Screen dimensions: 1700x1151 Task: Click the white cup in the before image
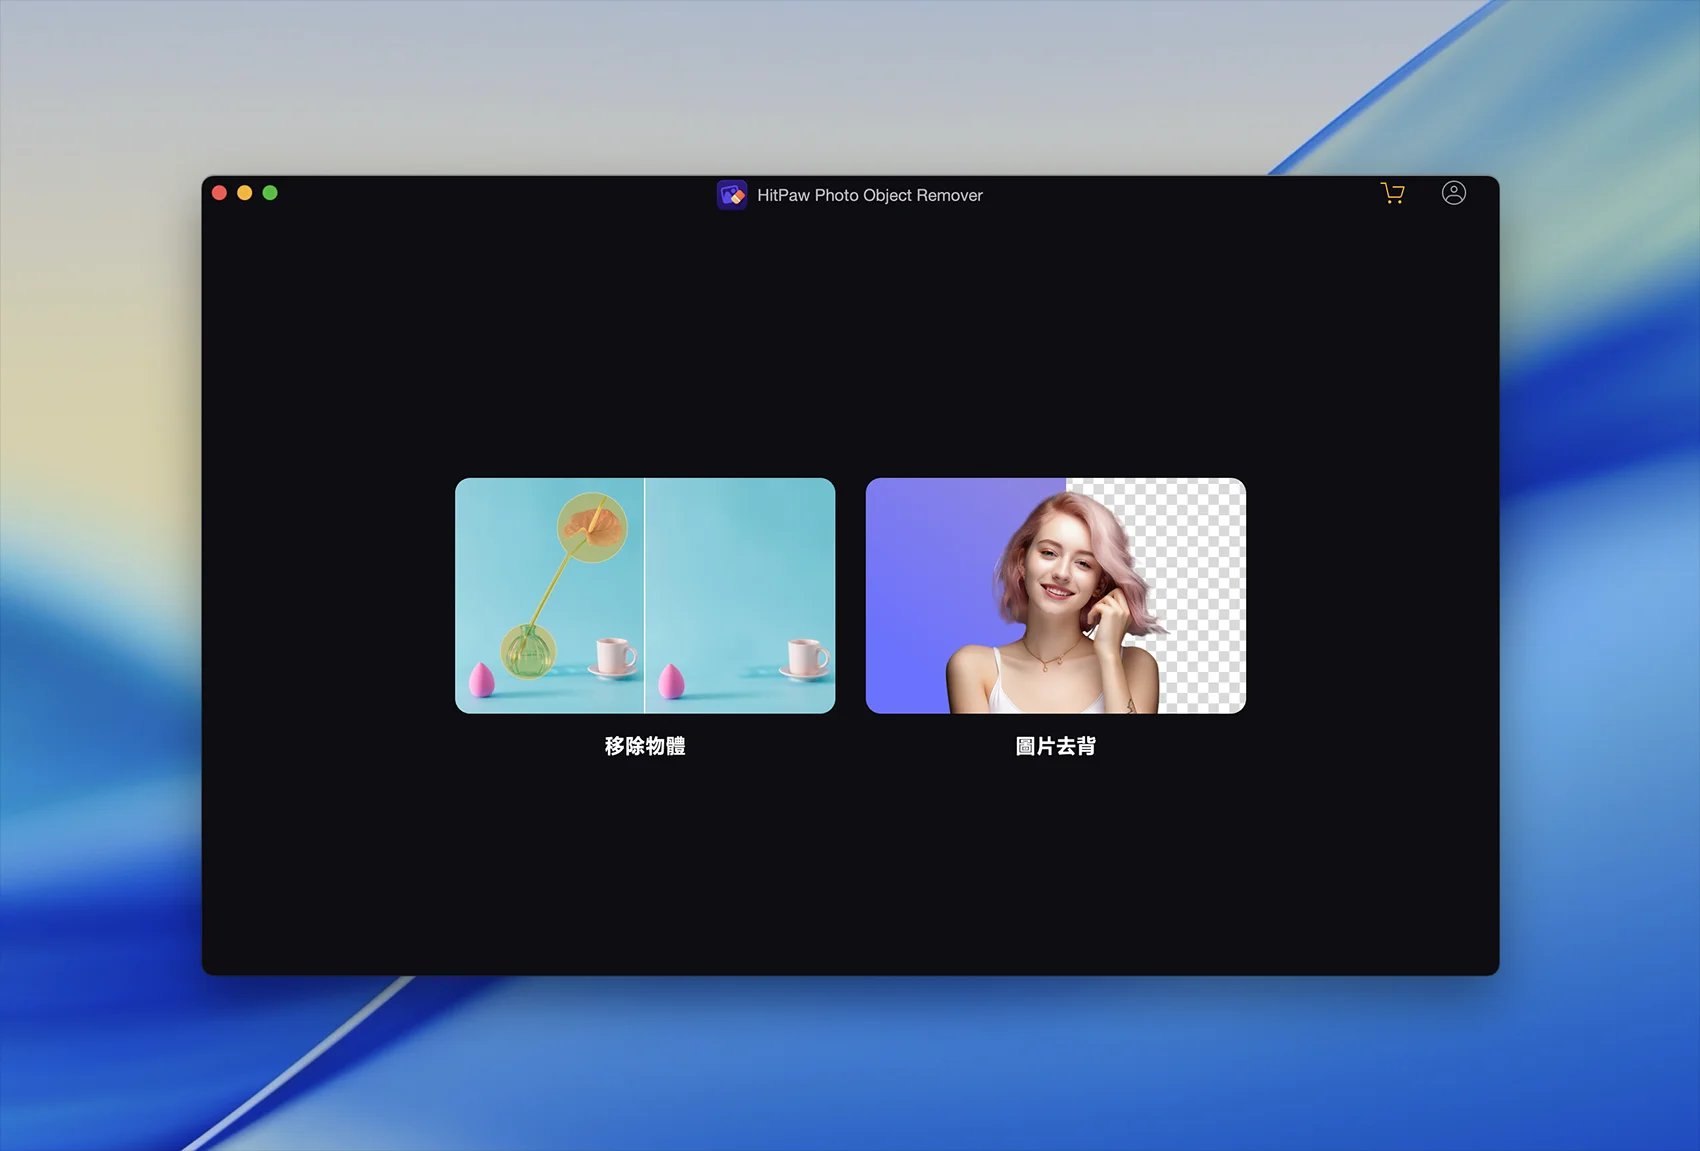[613, 657]
